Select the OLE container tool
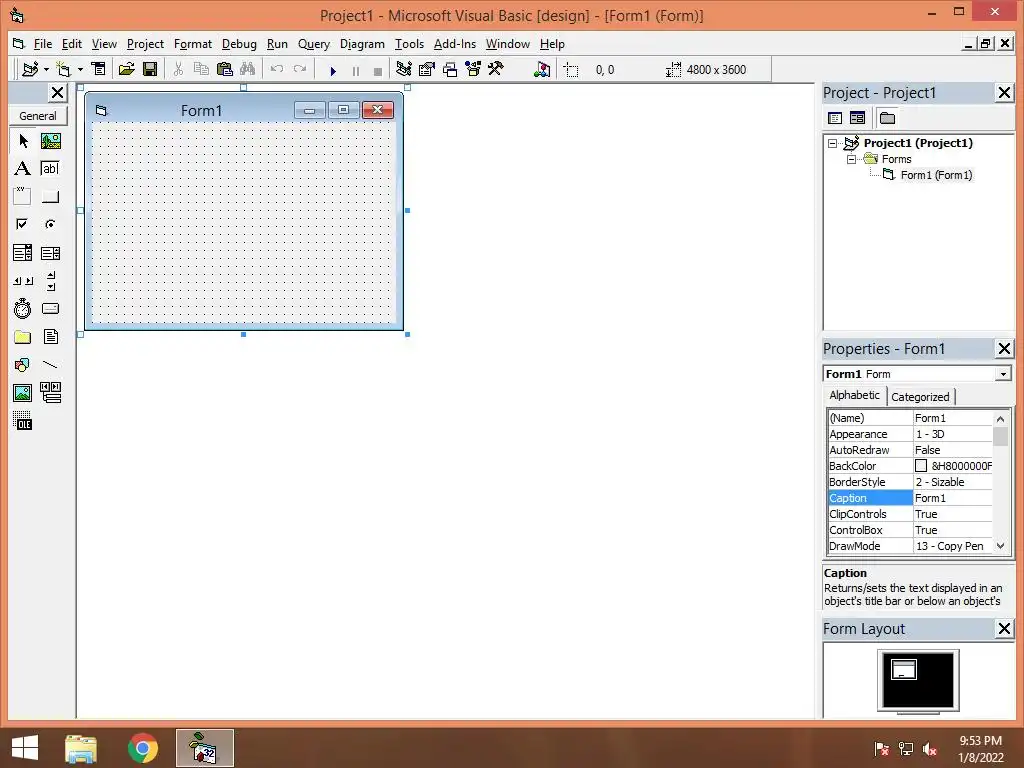Viewport: 1024px width, 768px height. [22, 420]
